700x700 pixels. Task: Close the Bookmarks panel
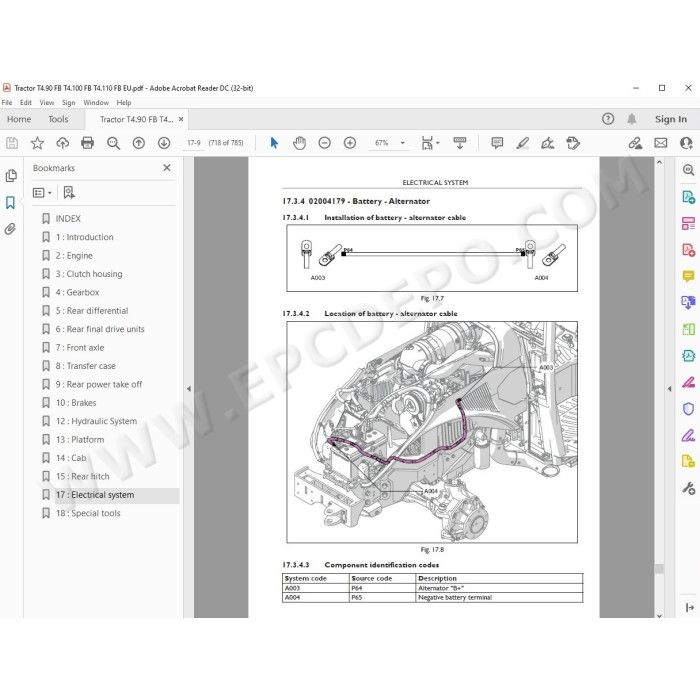coord(167,168)
